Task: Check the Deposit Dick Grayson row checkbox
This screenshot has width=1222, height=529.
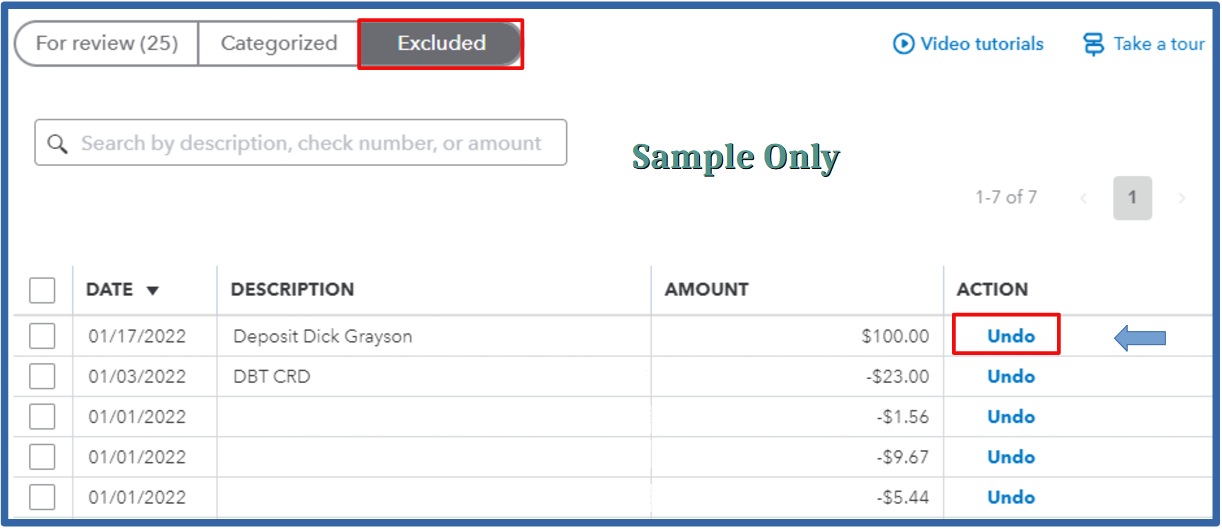Action: point(42,336)
